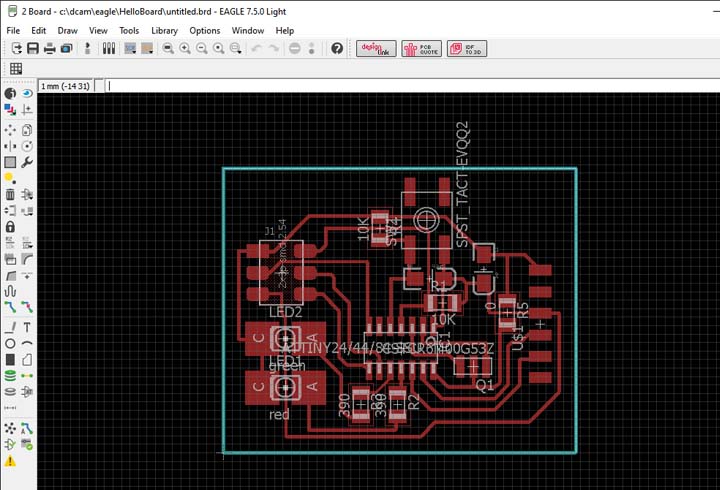Open the CAM processor icon

[67, 48]
